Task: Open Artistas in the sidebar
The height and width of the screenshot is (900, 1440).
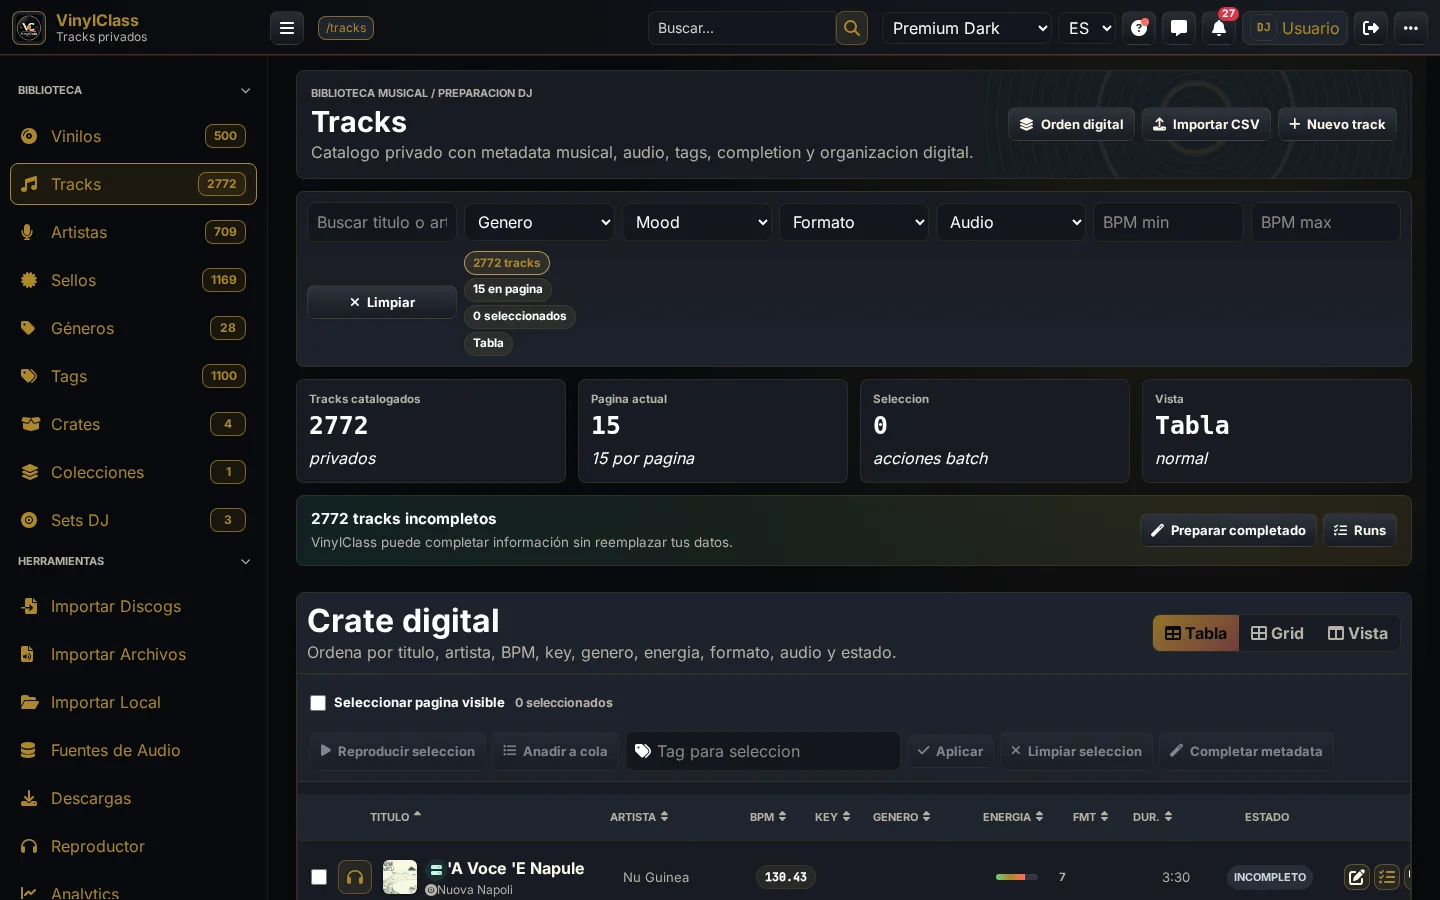Action: [x=133, y=232]
